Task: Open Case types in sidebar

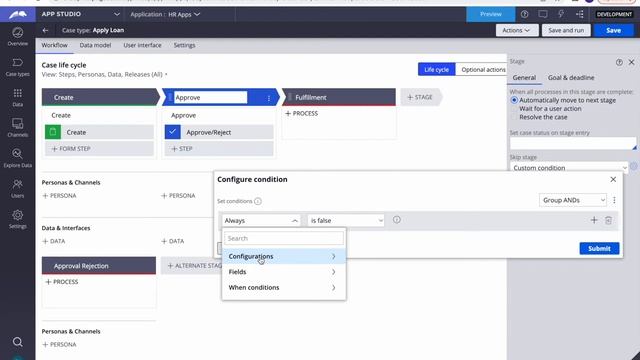Action: [x=18, y=67]
